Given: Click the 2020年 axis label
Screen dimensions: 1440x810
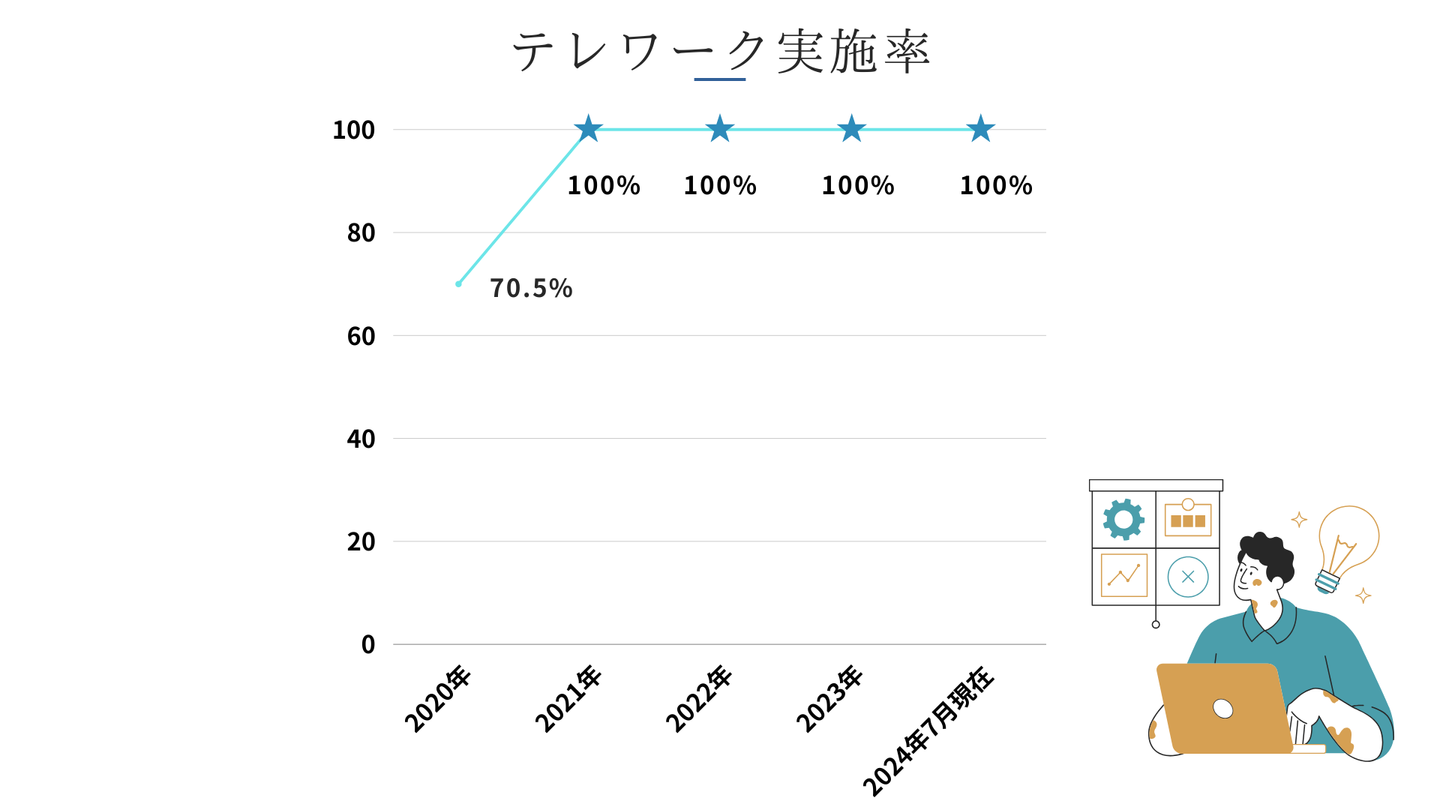Looking at the screenshot, I should pos(438,699).
